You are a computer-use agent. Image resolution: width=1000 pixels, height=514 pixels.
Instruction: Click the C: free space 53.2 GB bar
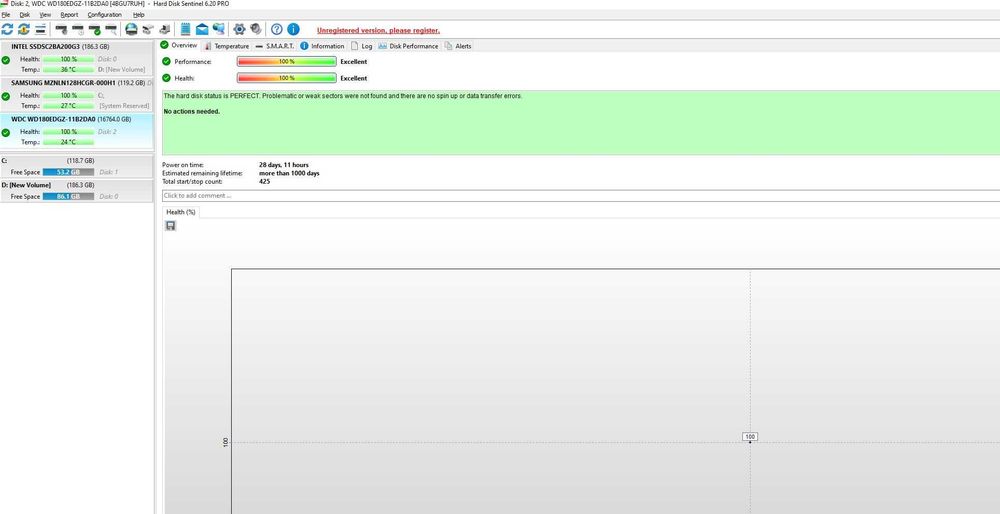tap(68, 172)
